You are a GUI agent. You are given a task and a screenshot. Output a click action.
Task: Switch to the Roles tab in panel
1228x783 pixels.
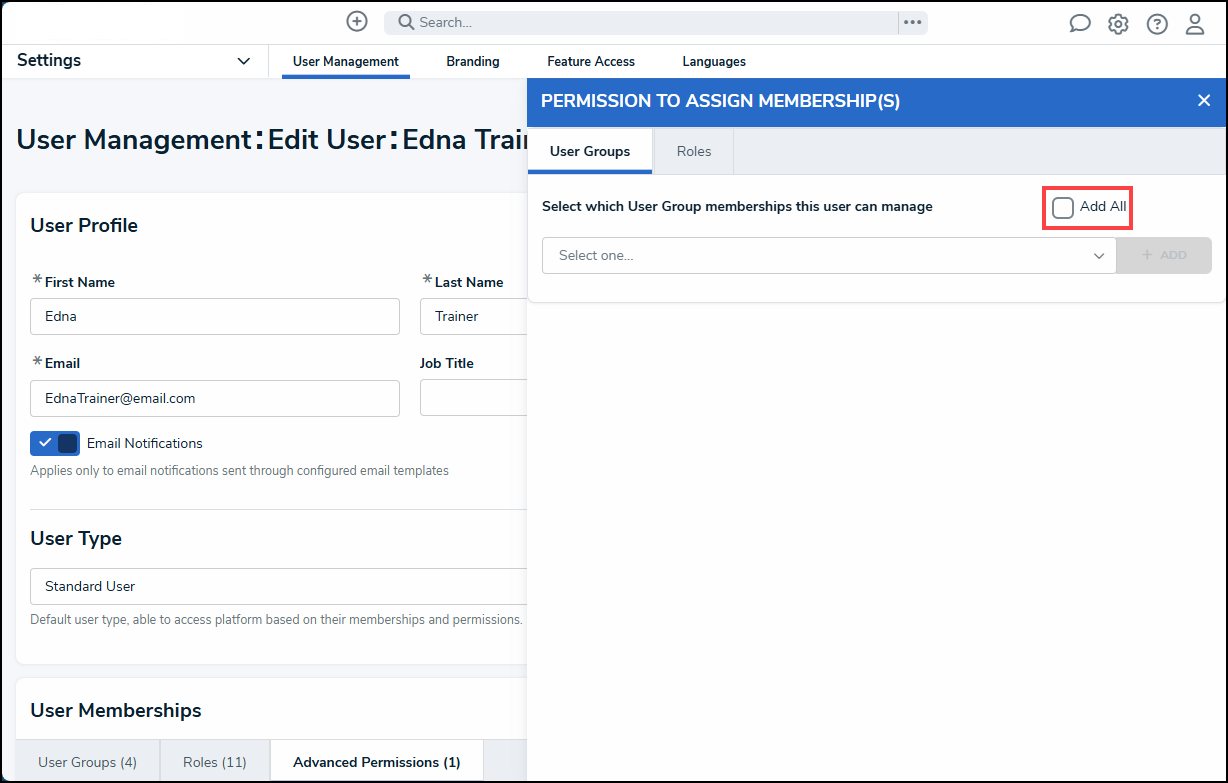(x=694, y=151)
